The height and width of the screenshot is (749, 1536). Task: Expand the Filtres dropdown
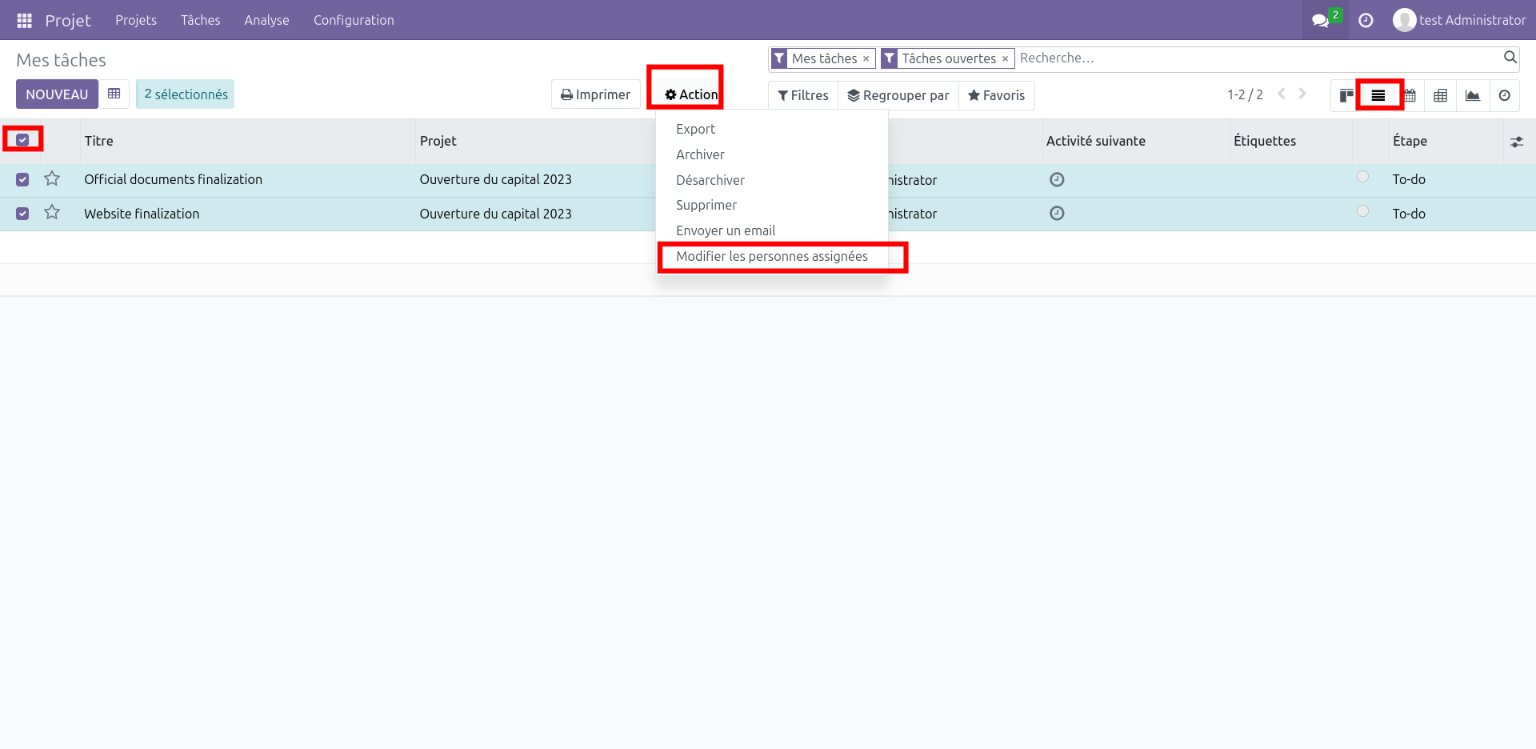point(803,95)
